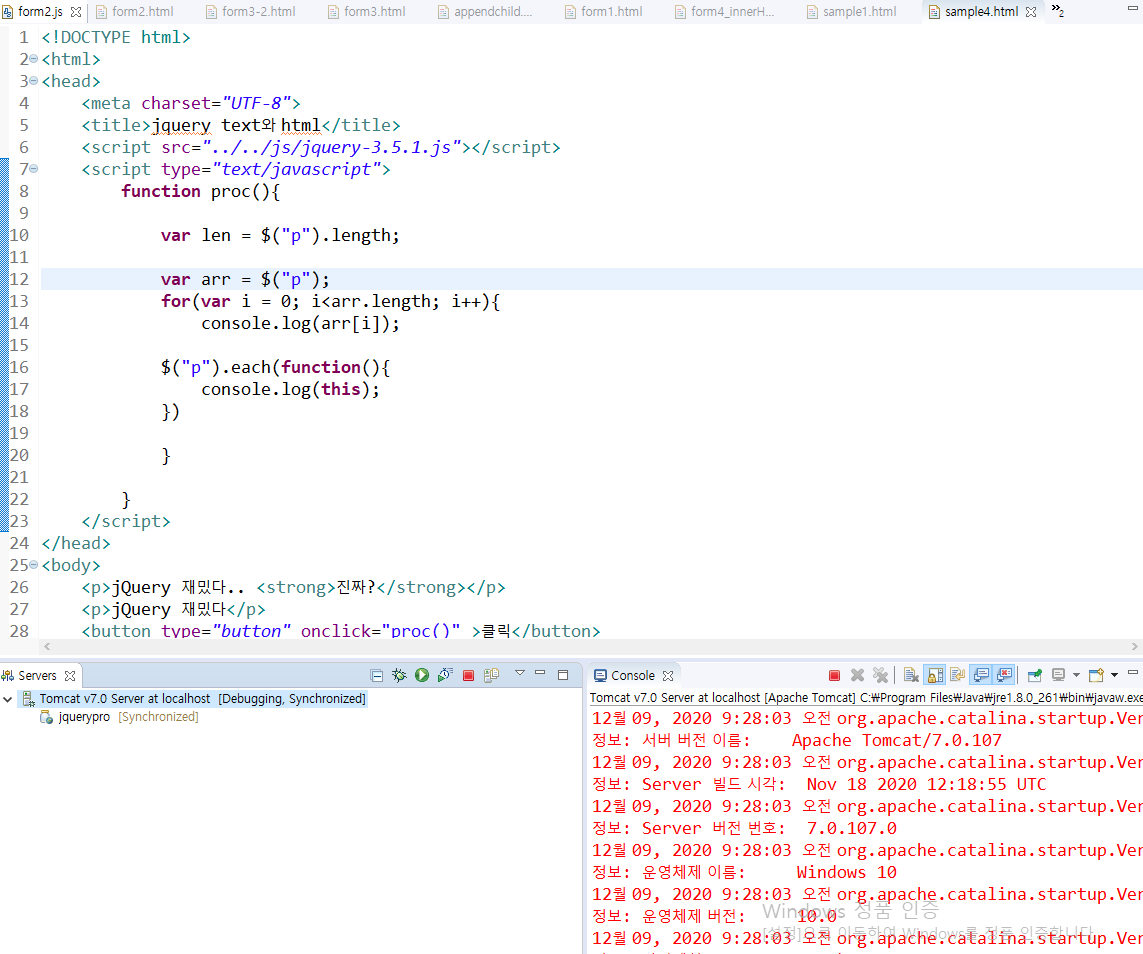Open display selected console dropdown arrow

[x=1076, y=676]
